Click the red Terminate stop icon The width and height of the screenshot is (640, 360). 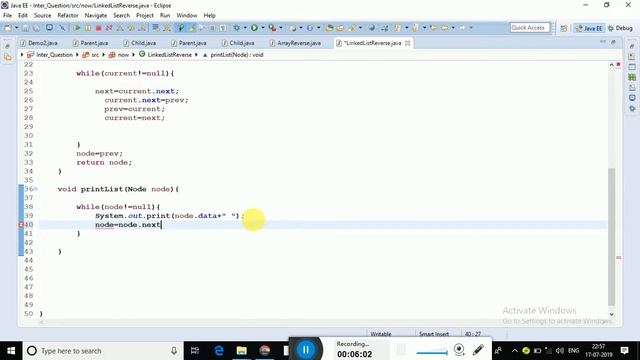[98, 28]
